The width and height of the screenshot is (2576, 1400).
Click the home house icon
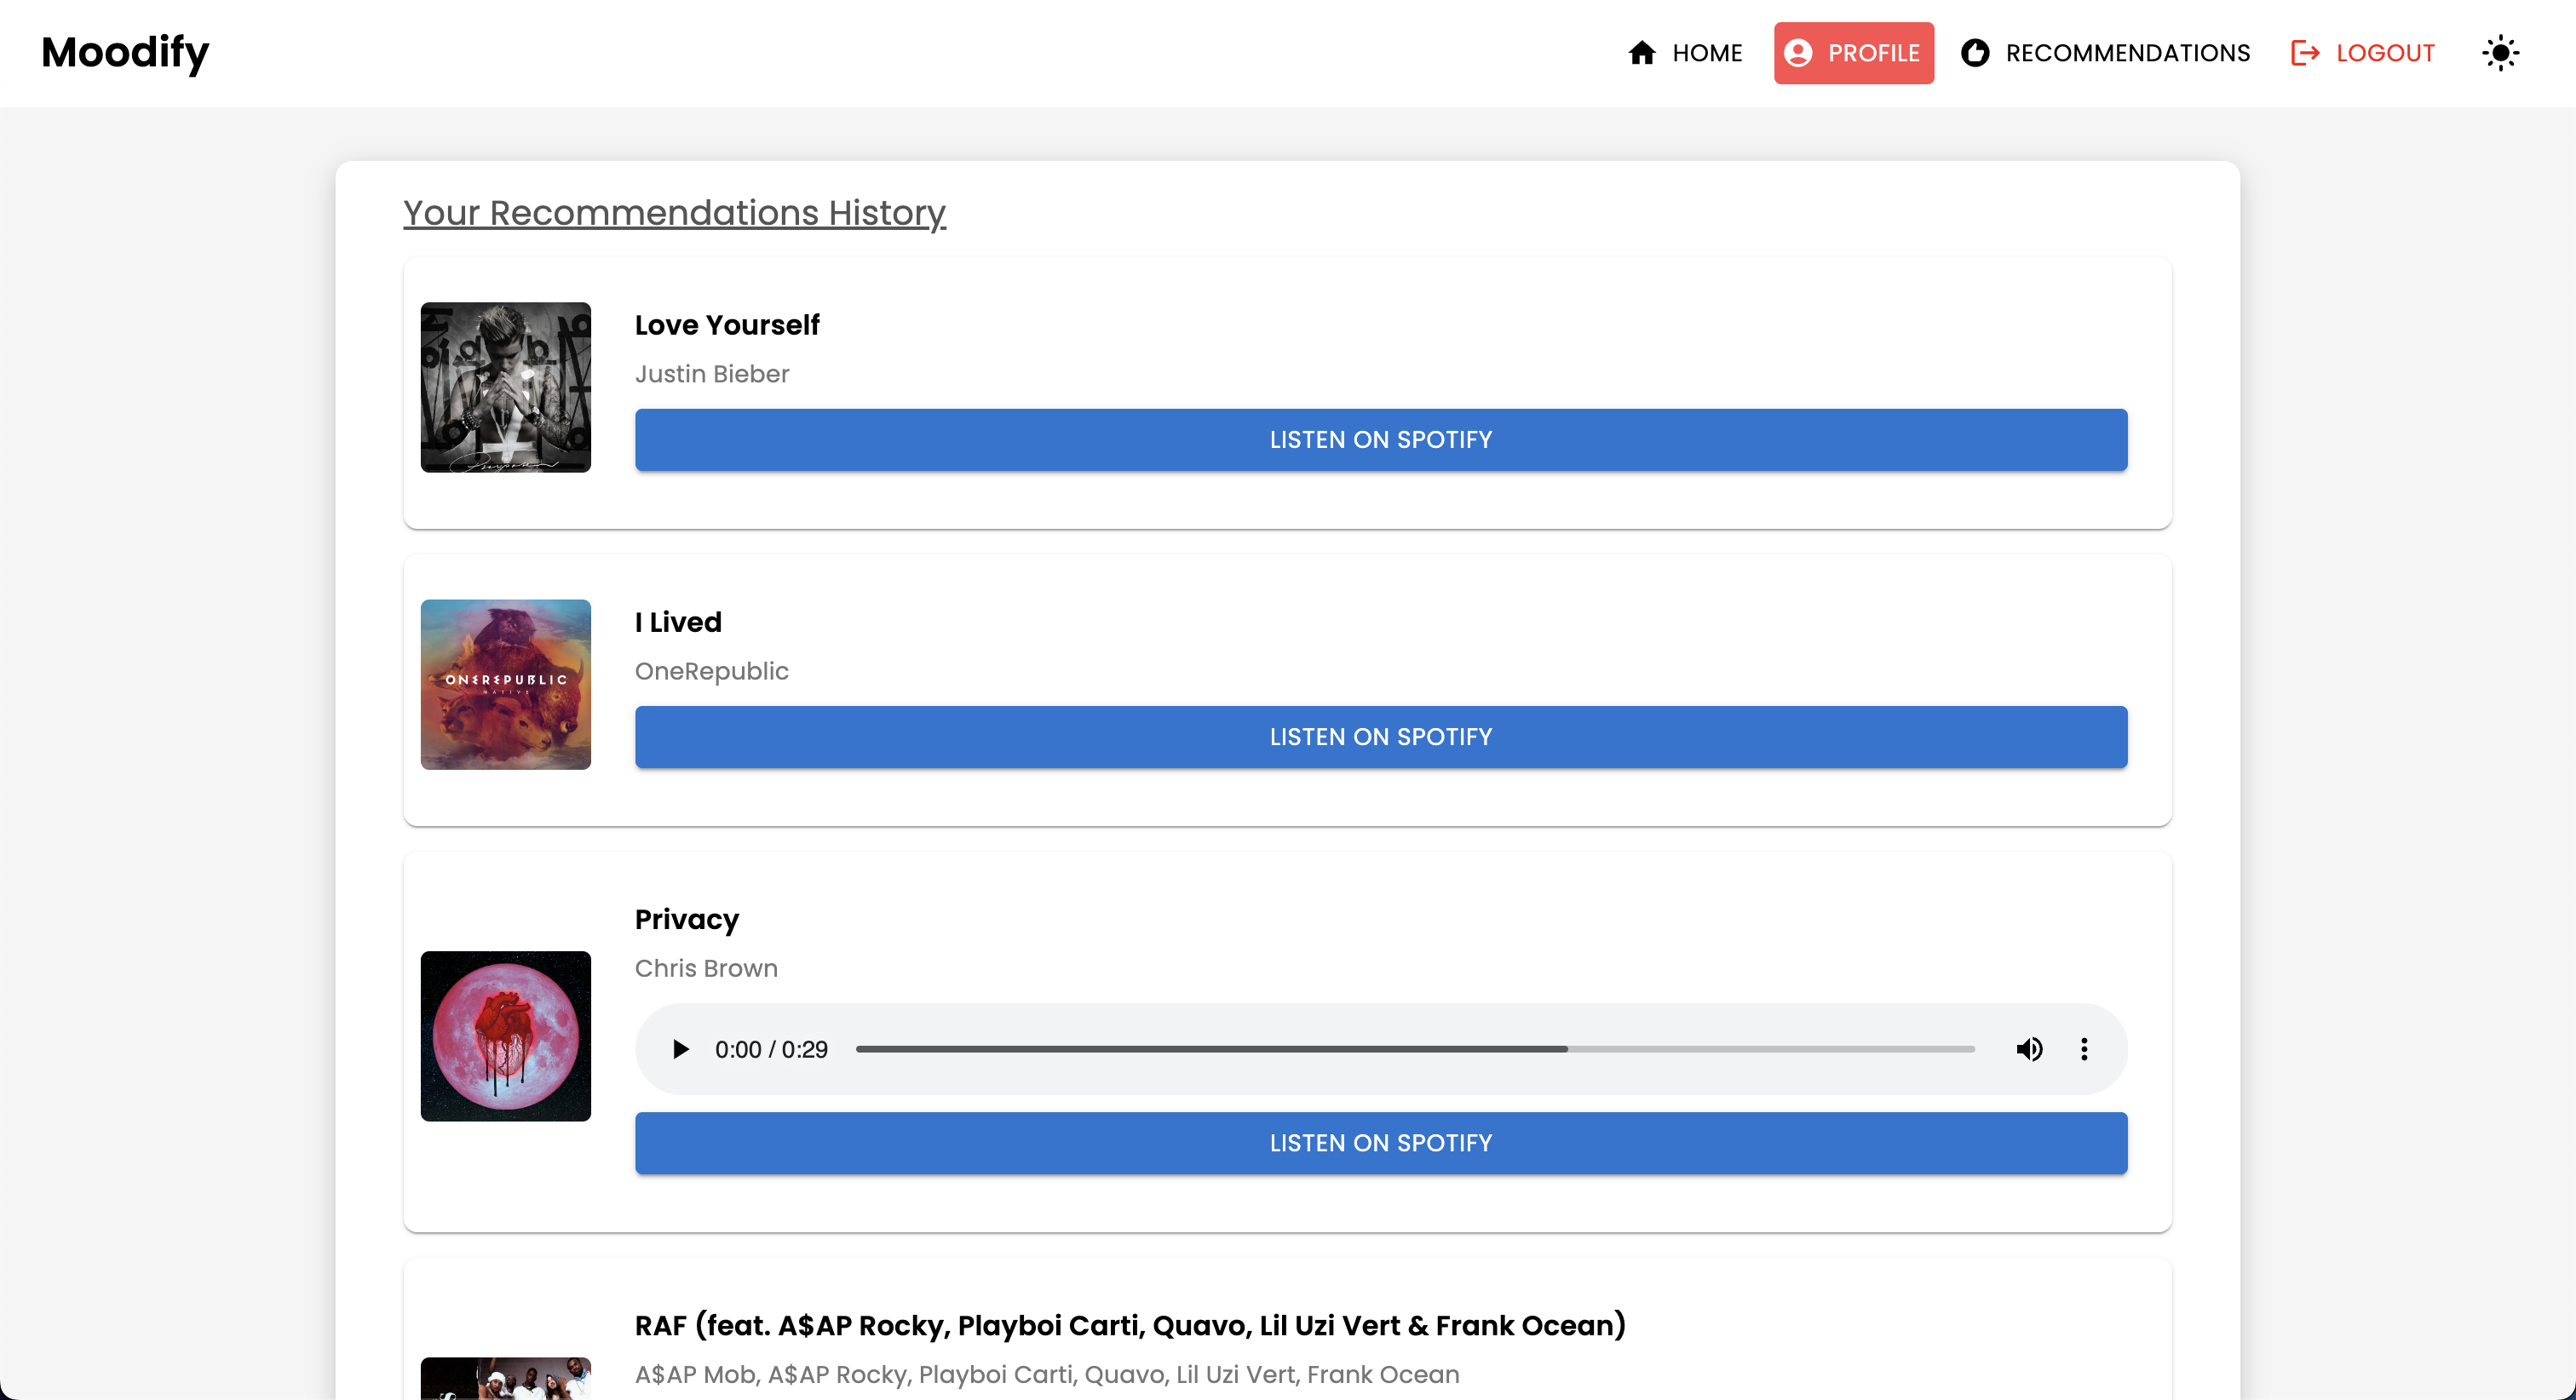pyautogui.click(x=1641, y=53)
